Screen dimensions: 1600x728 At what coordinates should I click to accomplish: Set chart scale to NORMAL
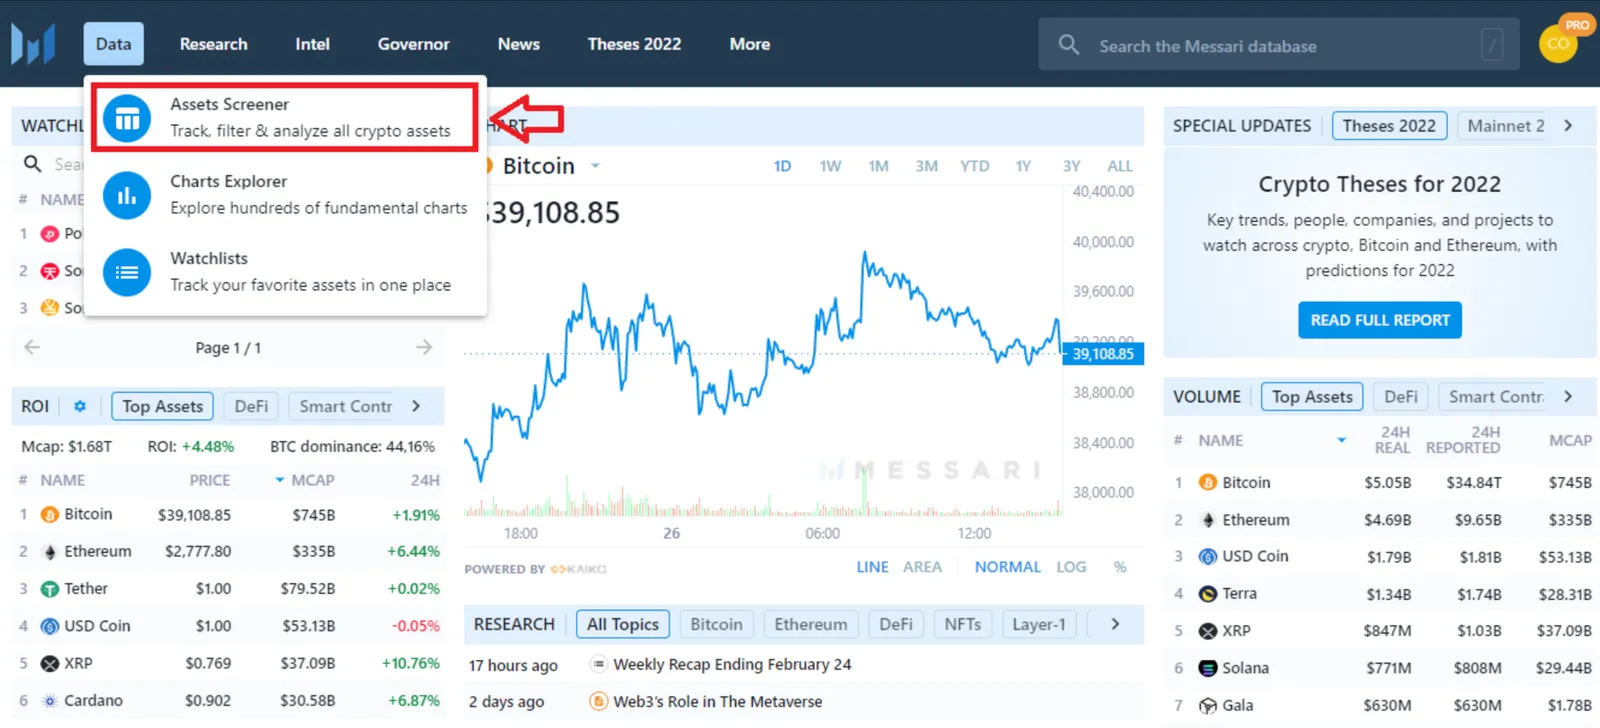[x=1008, y=567]
